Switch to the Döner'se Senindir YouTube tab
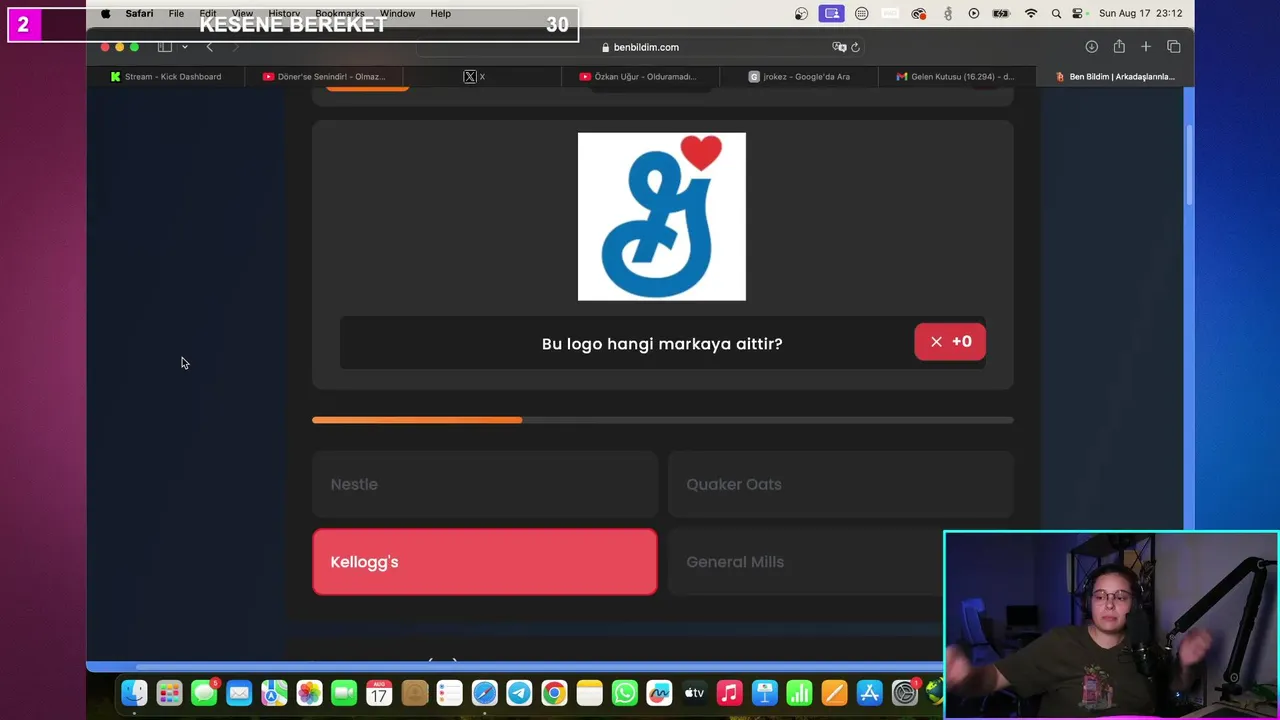The height and width of the screenshot is (720, 1280). pos(324,76)
